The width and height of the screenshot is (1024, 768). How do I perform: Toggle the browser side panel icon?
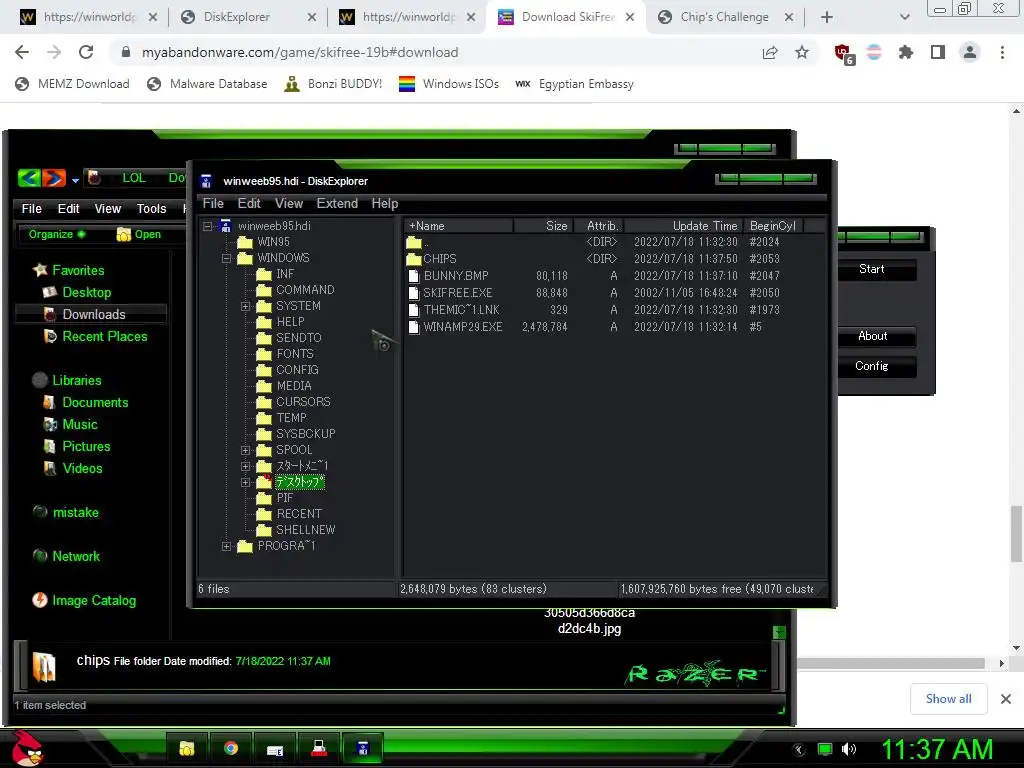938,52
